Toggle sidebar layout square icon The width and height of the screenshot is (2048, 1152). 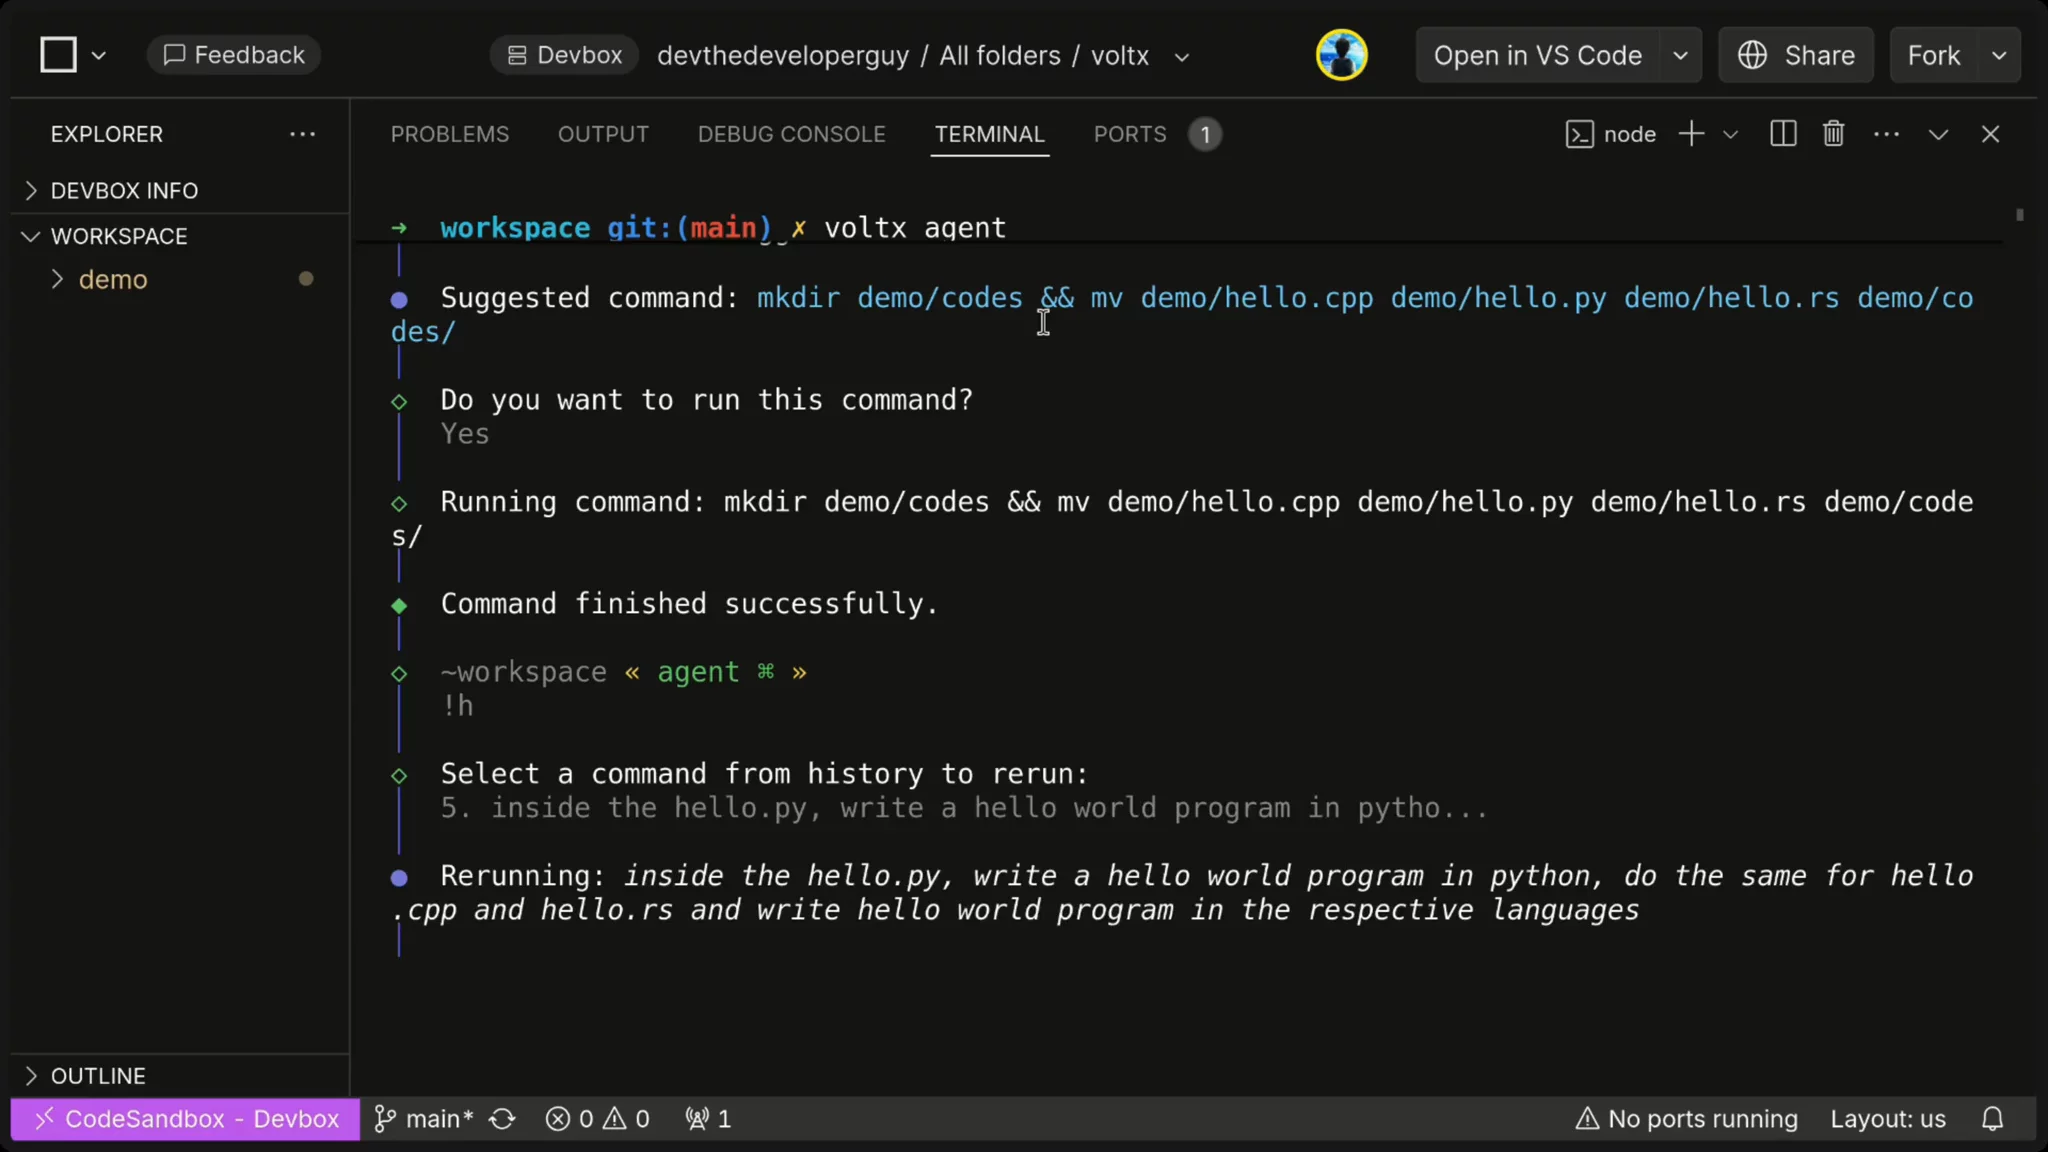[59, 55]
